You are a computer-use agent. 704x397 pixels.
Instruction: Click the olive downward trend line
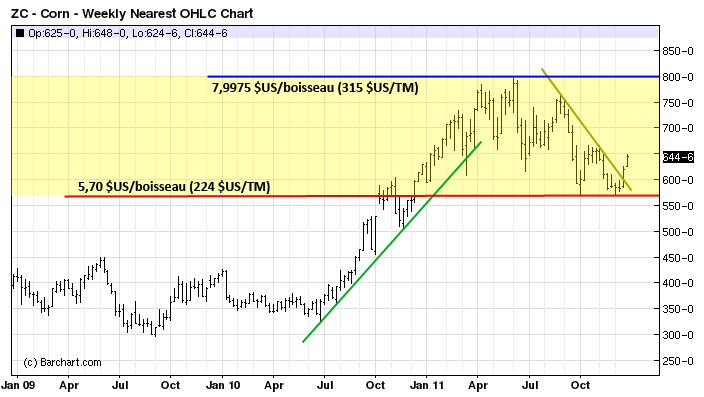click(586, 129)
